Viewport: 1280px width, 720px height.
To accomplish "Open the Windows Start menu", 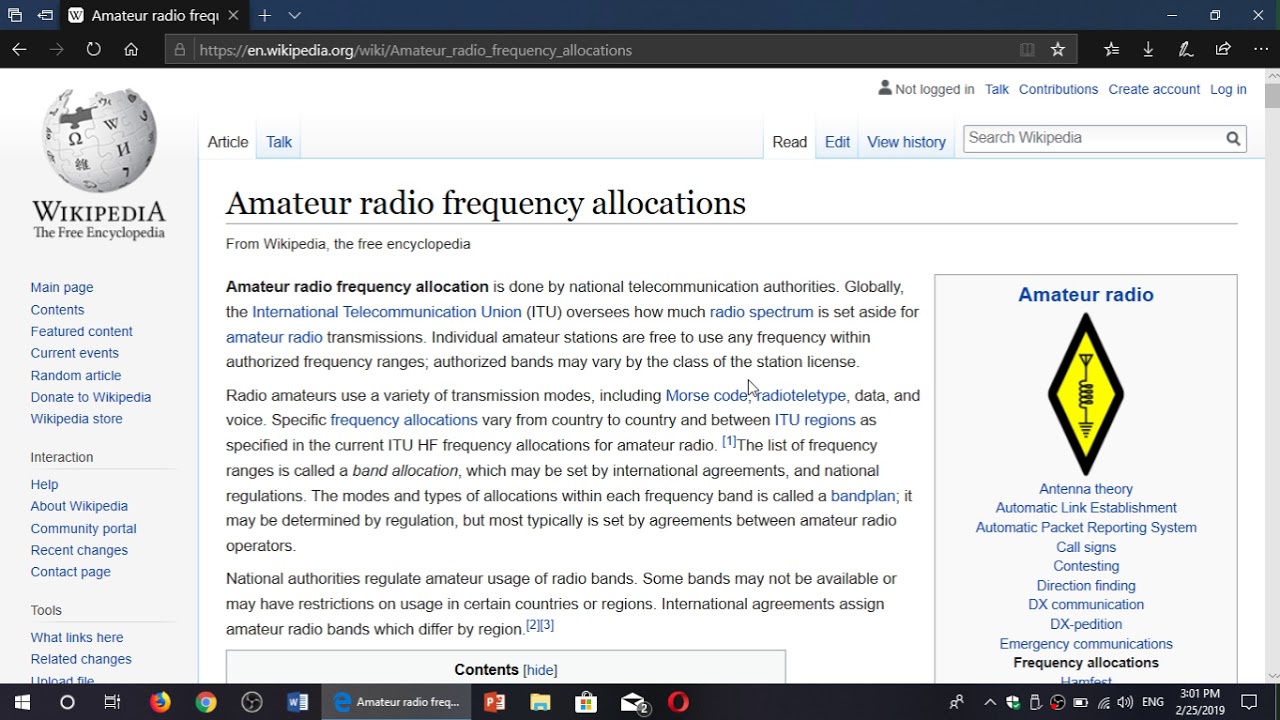I will pyautogui.click(x=22, y=702).
